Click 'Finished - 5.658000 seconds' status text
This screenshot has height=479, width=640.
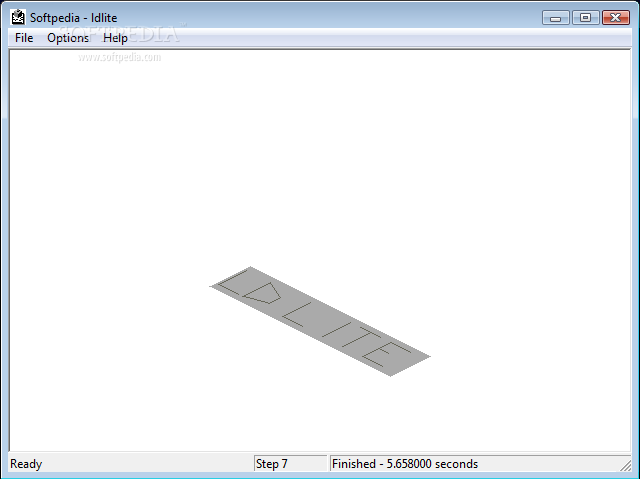(405, 464)
